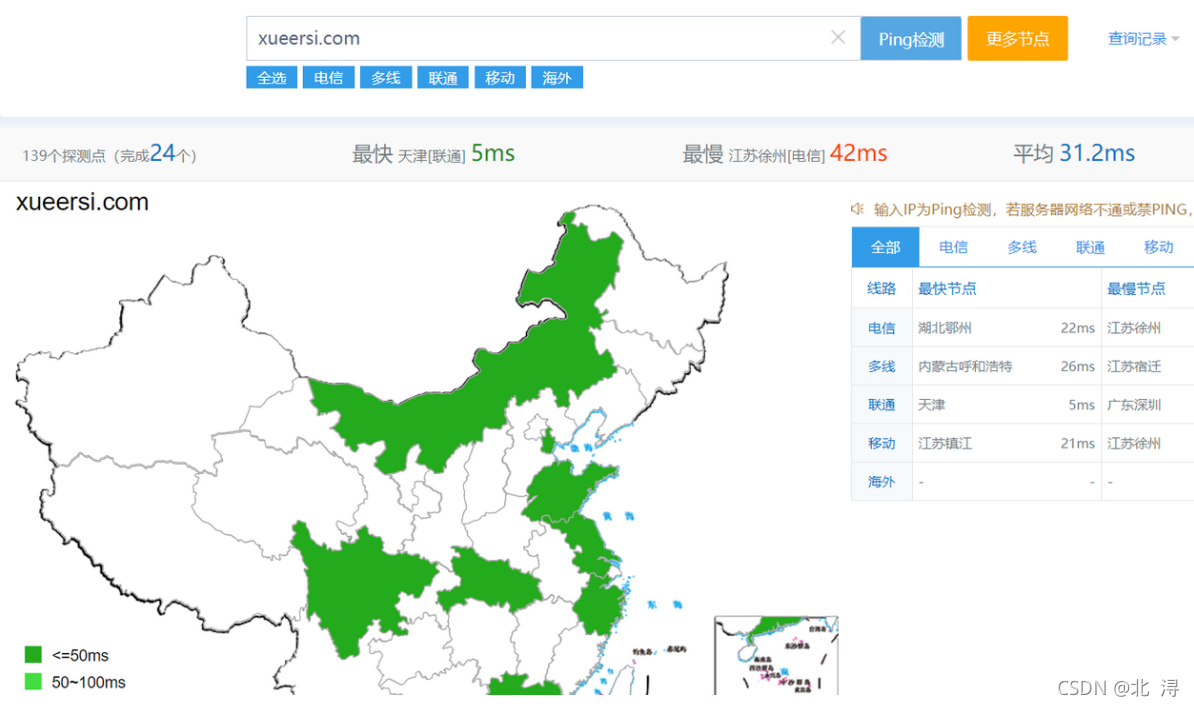Viewport: 1194px width, 706px height.
Task: Click the average 31.2ms value
Action: point(1097,153)
